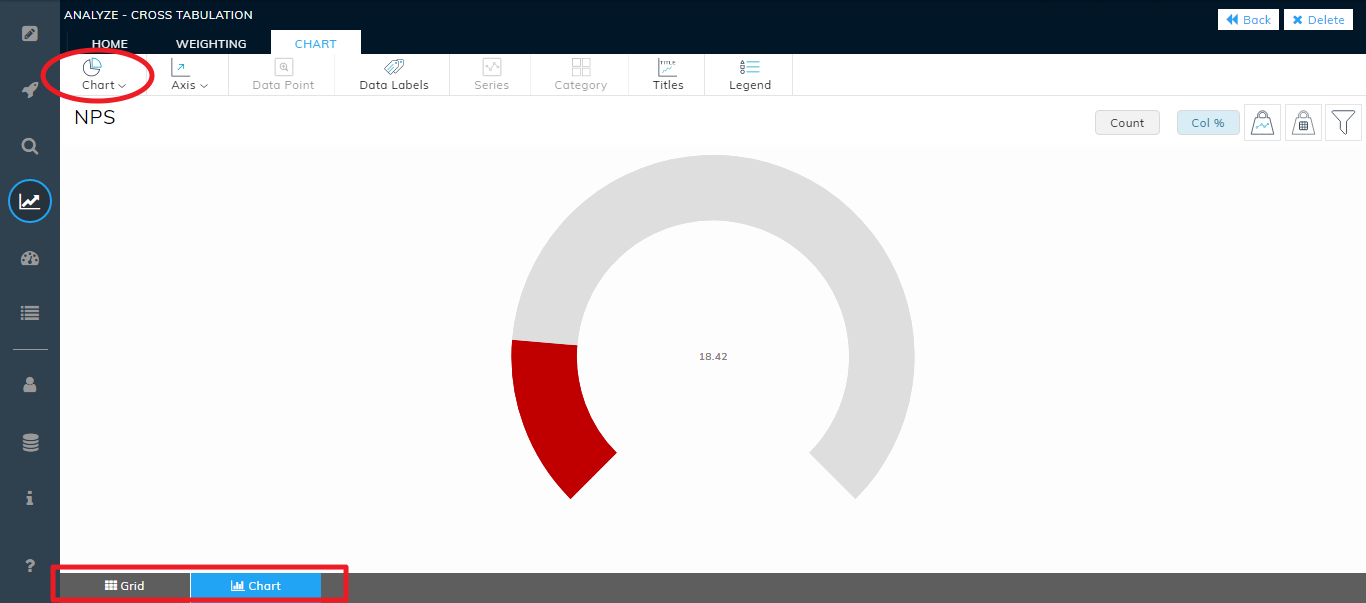Click the 18.42 value in gauge center
This screenshot has height=603, width=1366.
pyautogui.click(x=713, y=356)
